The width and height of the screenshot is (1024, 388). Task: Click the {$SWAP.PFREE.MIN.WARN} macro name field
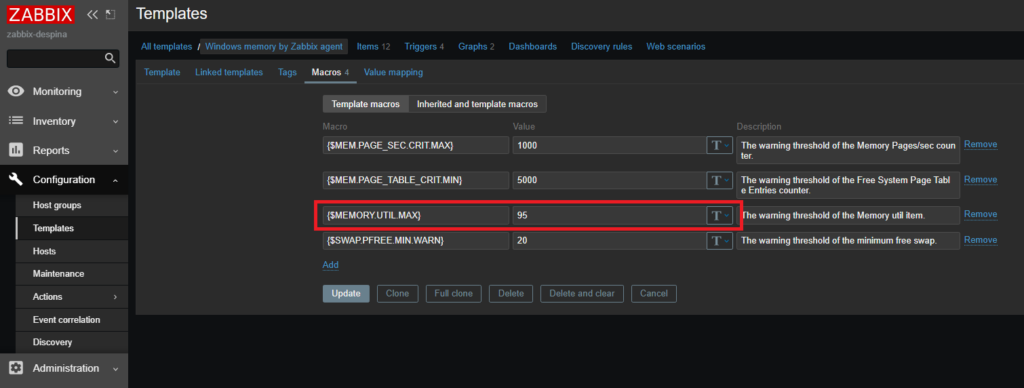tap(415, 241)
